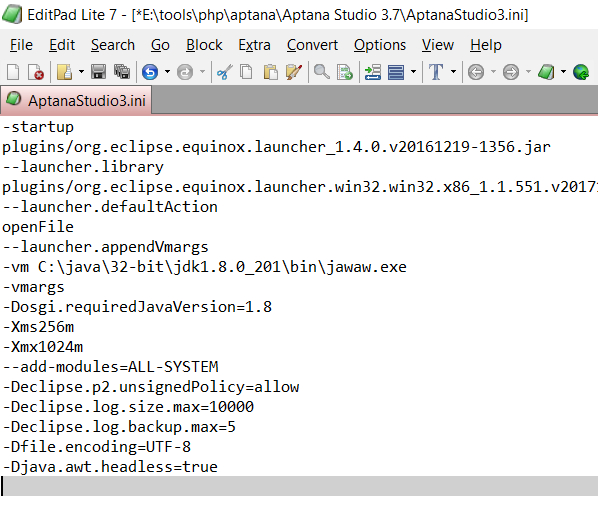The height and width of the screenshot is (510, 598).
Task: Go back with the left circle arrow
Action: tap(476, 72)
